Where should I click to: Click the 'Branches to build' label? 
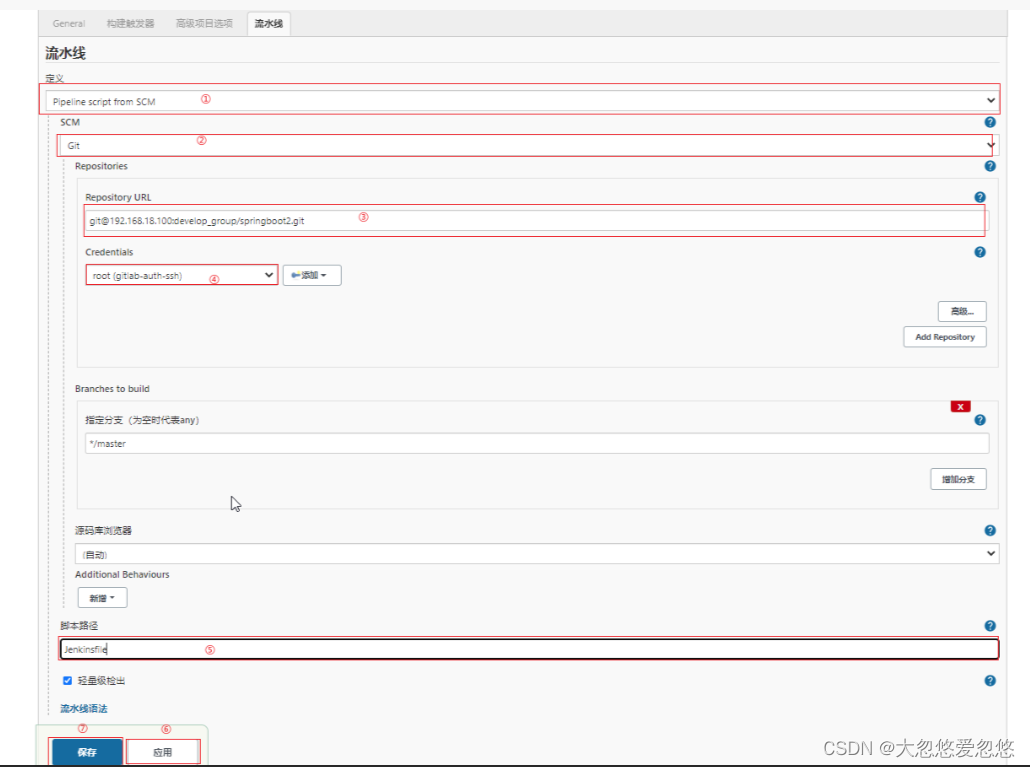112,389
